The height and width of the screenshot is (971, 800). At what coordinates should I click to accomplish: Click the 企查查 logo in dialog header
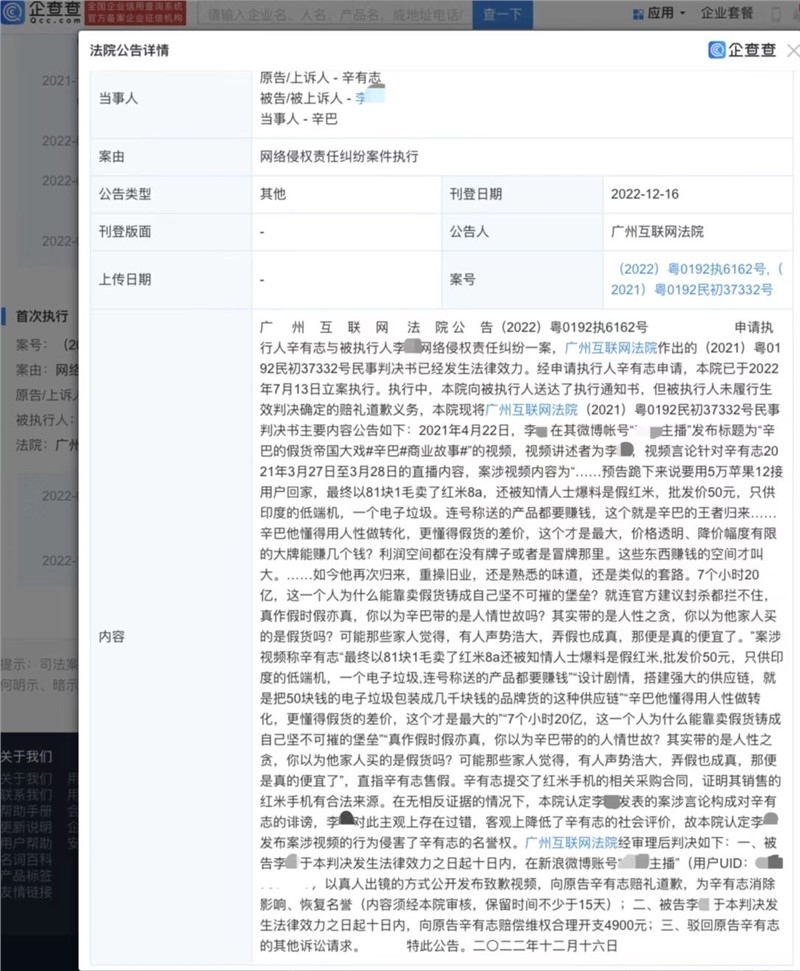(x=742, y=50)
